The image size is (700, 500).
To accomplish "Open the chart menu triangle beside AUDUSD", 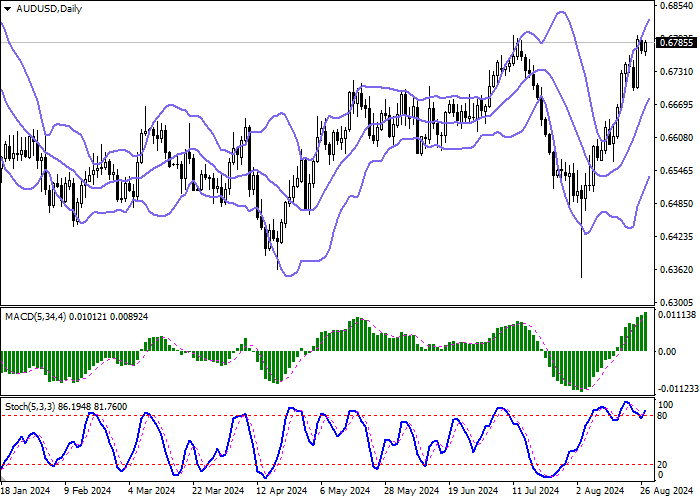I will (8, 8).
